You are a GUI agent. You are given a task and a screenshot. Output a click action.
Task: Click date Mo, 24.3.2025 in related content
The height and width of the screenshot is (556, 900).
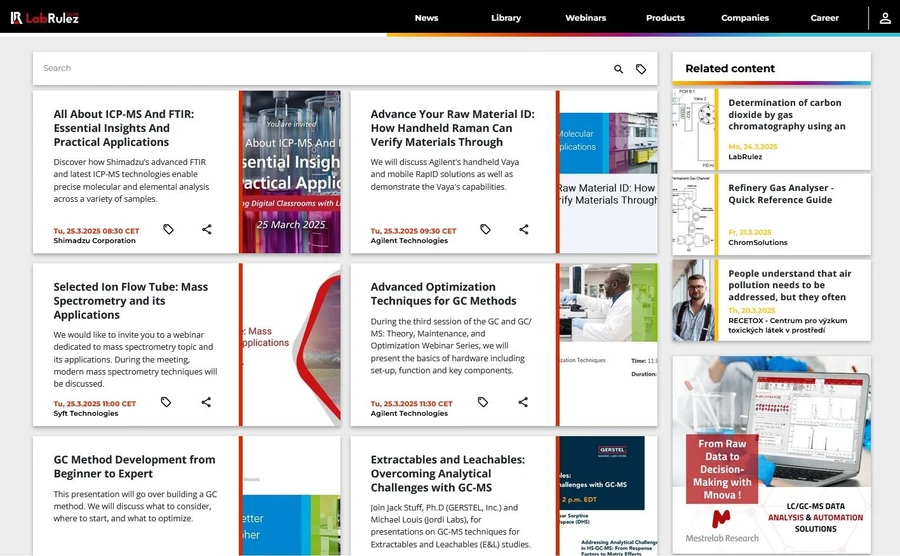point(752,147)
